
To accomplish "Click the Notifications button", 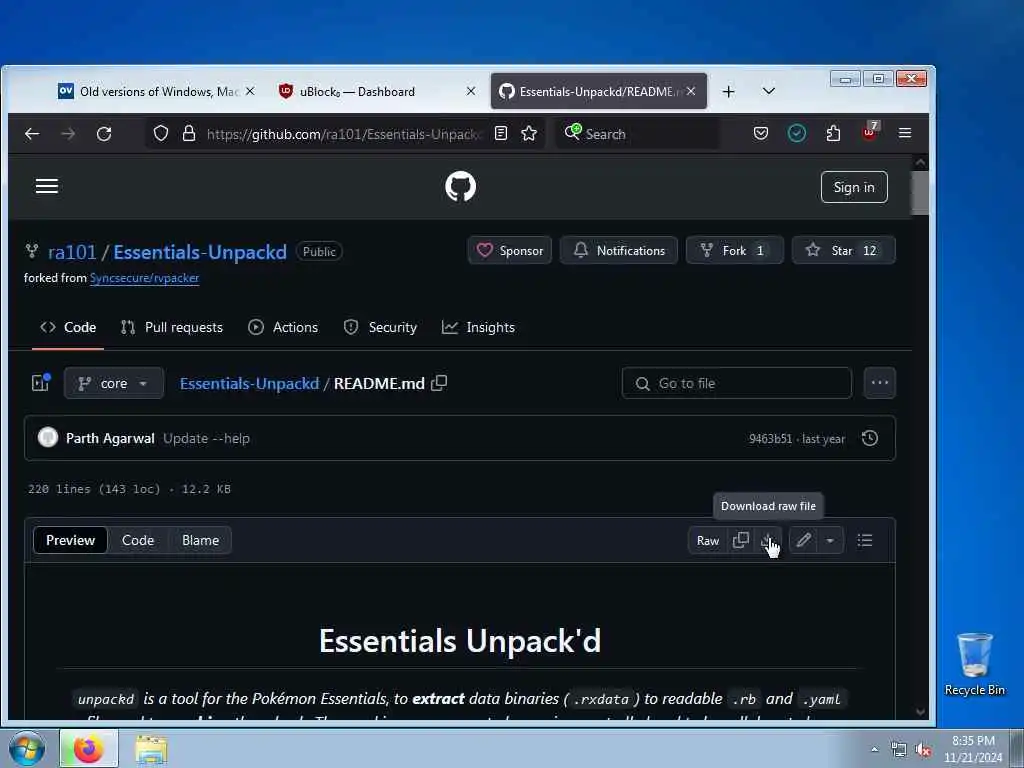I will coord(618,251).
